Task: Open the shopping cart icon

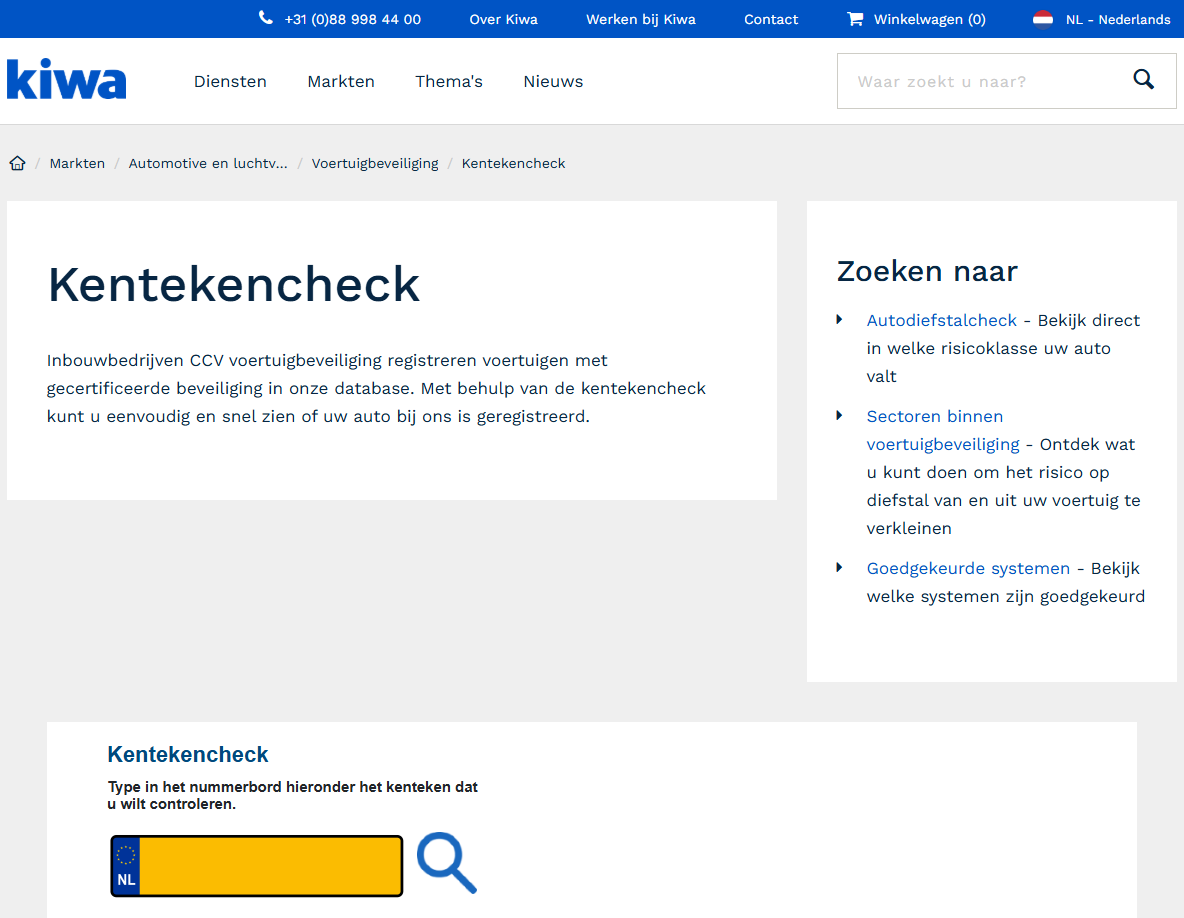Action: pyautogui.click(x=855, y=19)
